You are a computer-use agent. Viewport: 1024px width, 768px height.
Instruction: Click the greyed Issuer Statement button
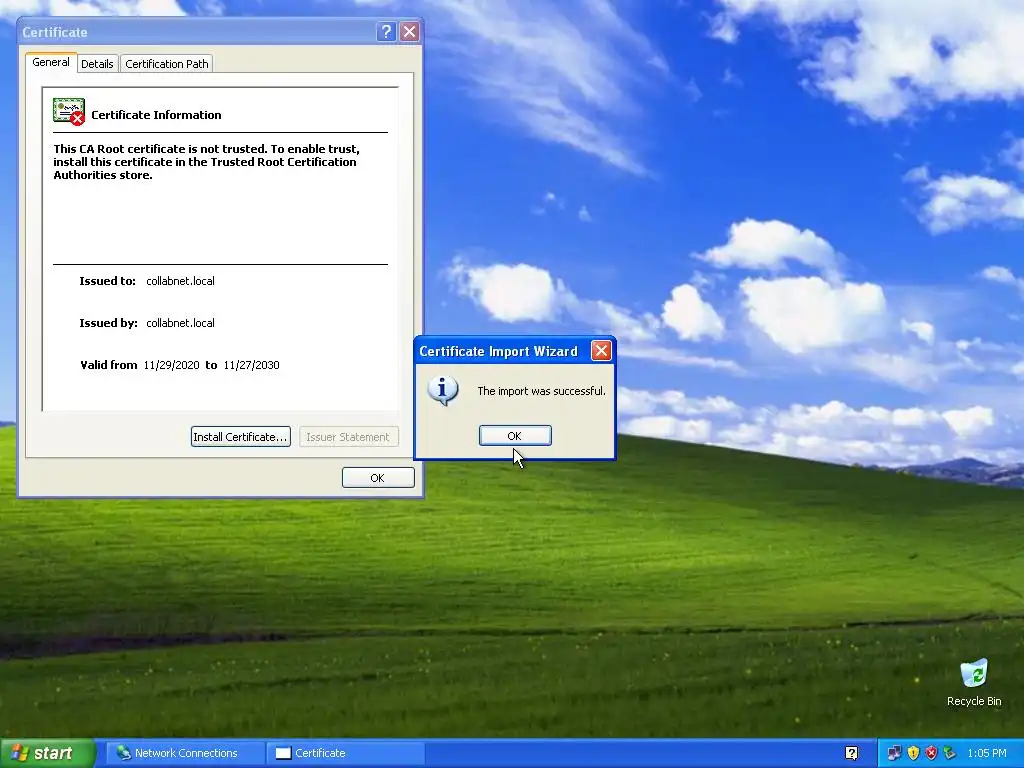pyautogui.click(x=348, y=437)
